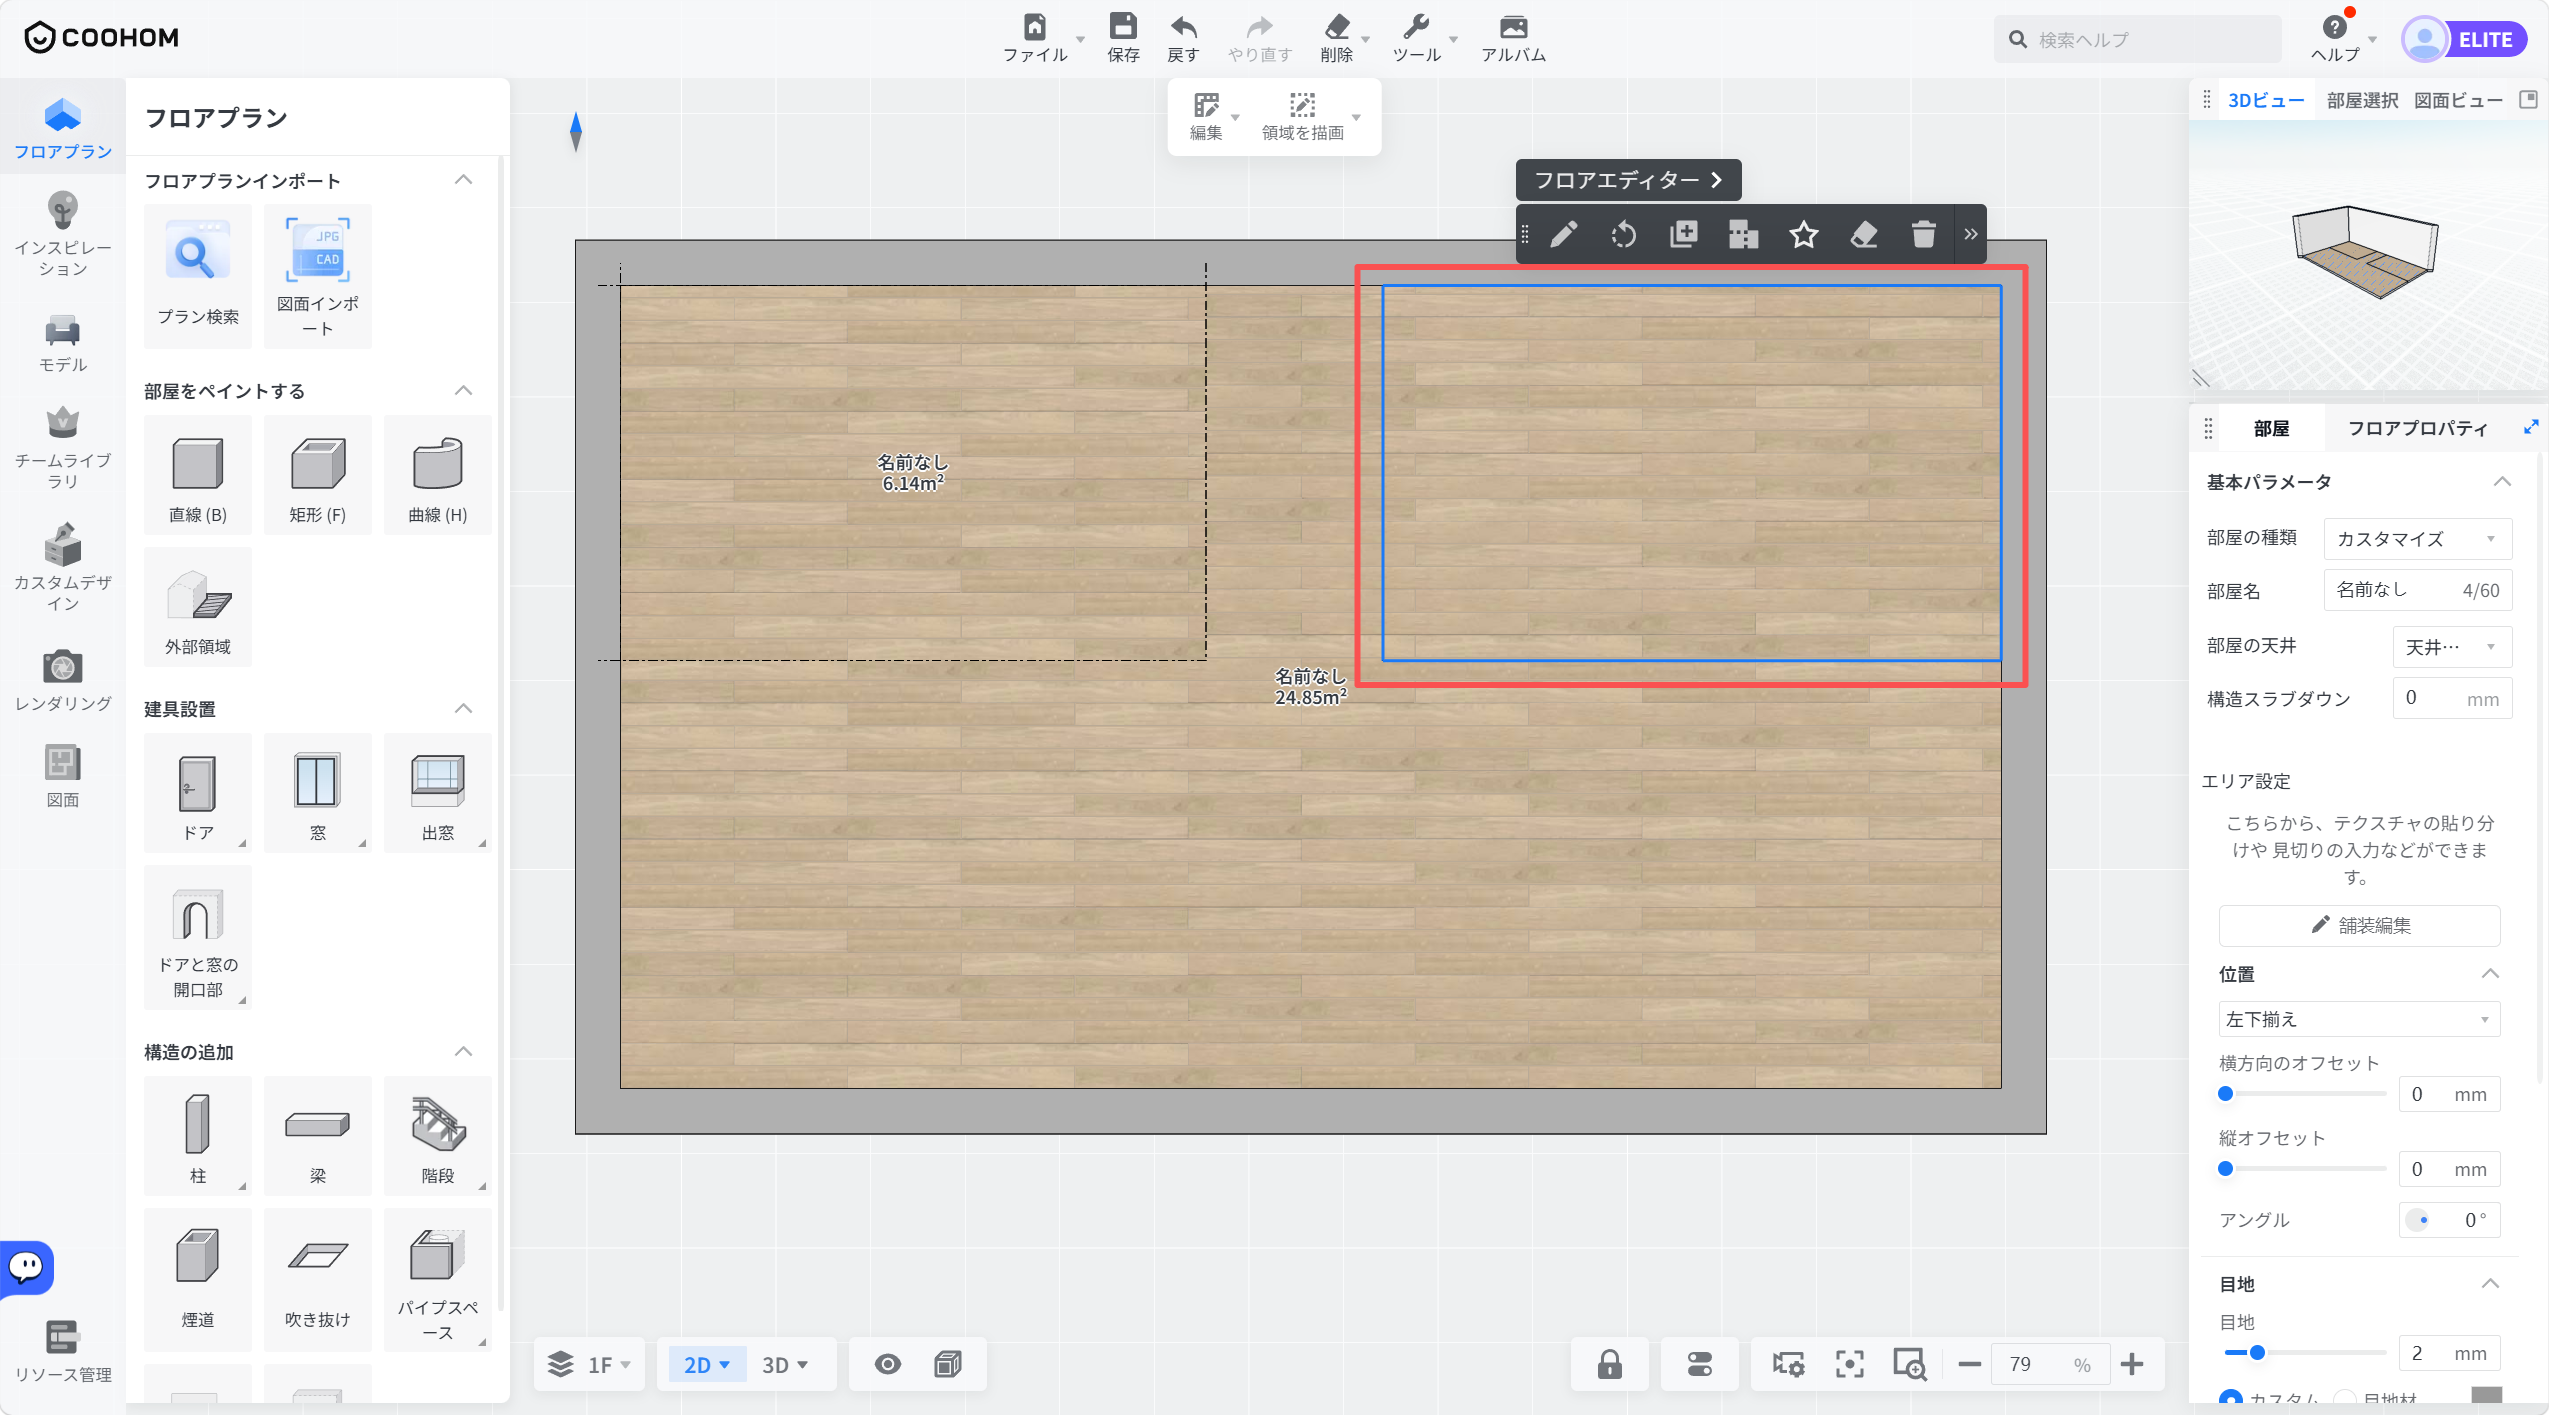
Task: Click 保存 save icon in top toolbar
Action: pos(1123,38)
